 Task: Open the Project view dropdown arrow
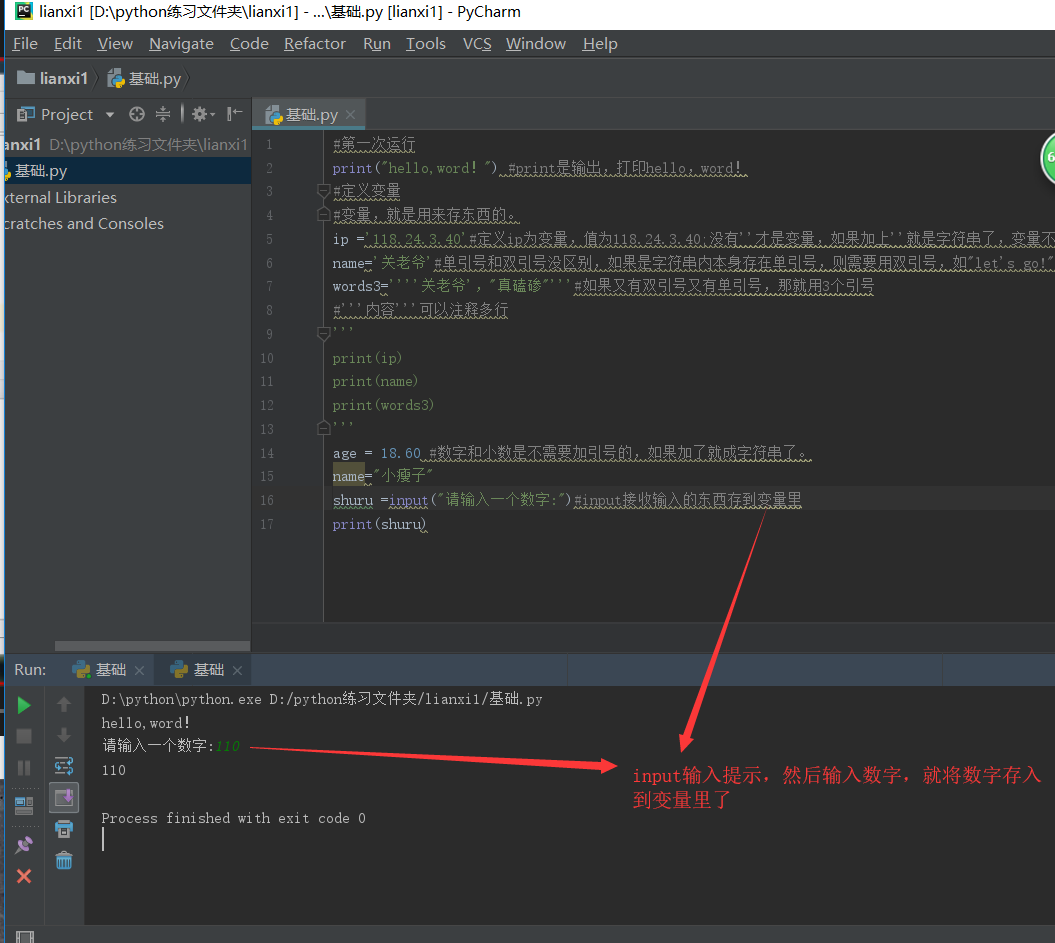coord(110,115)
